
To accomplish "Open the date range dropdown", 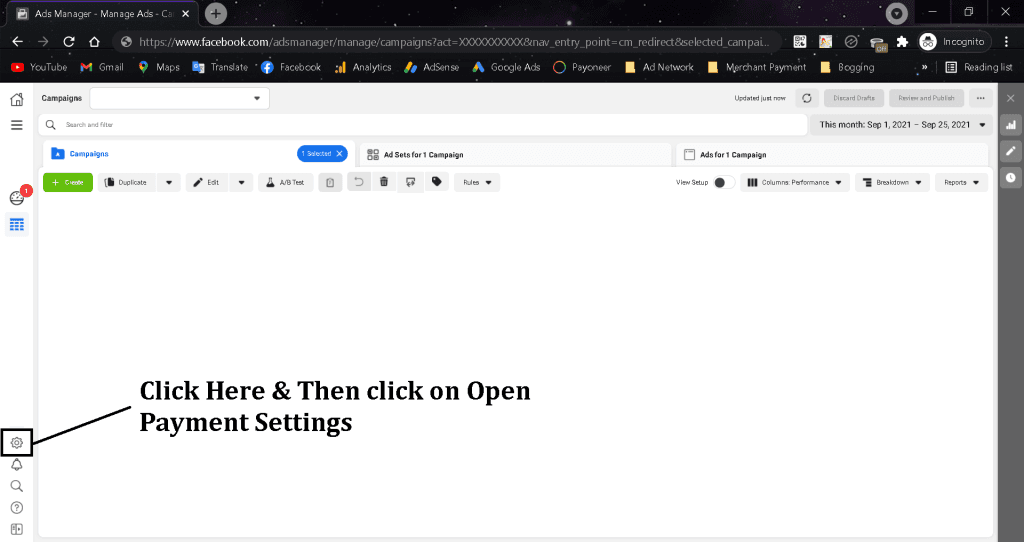I will coord(901,125).
